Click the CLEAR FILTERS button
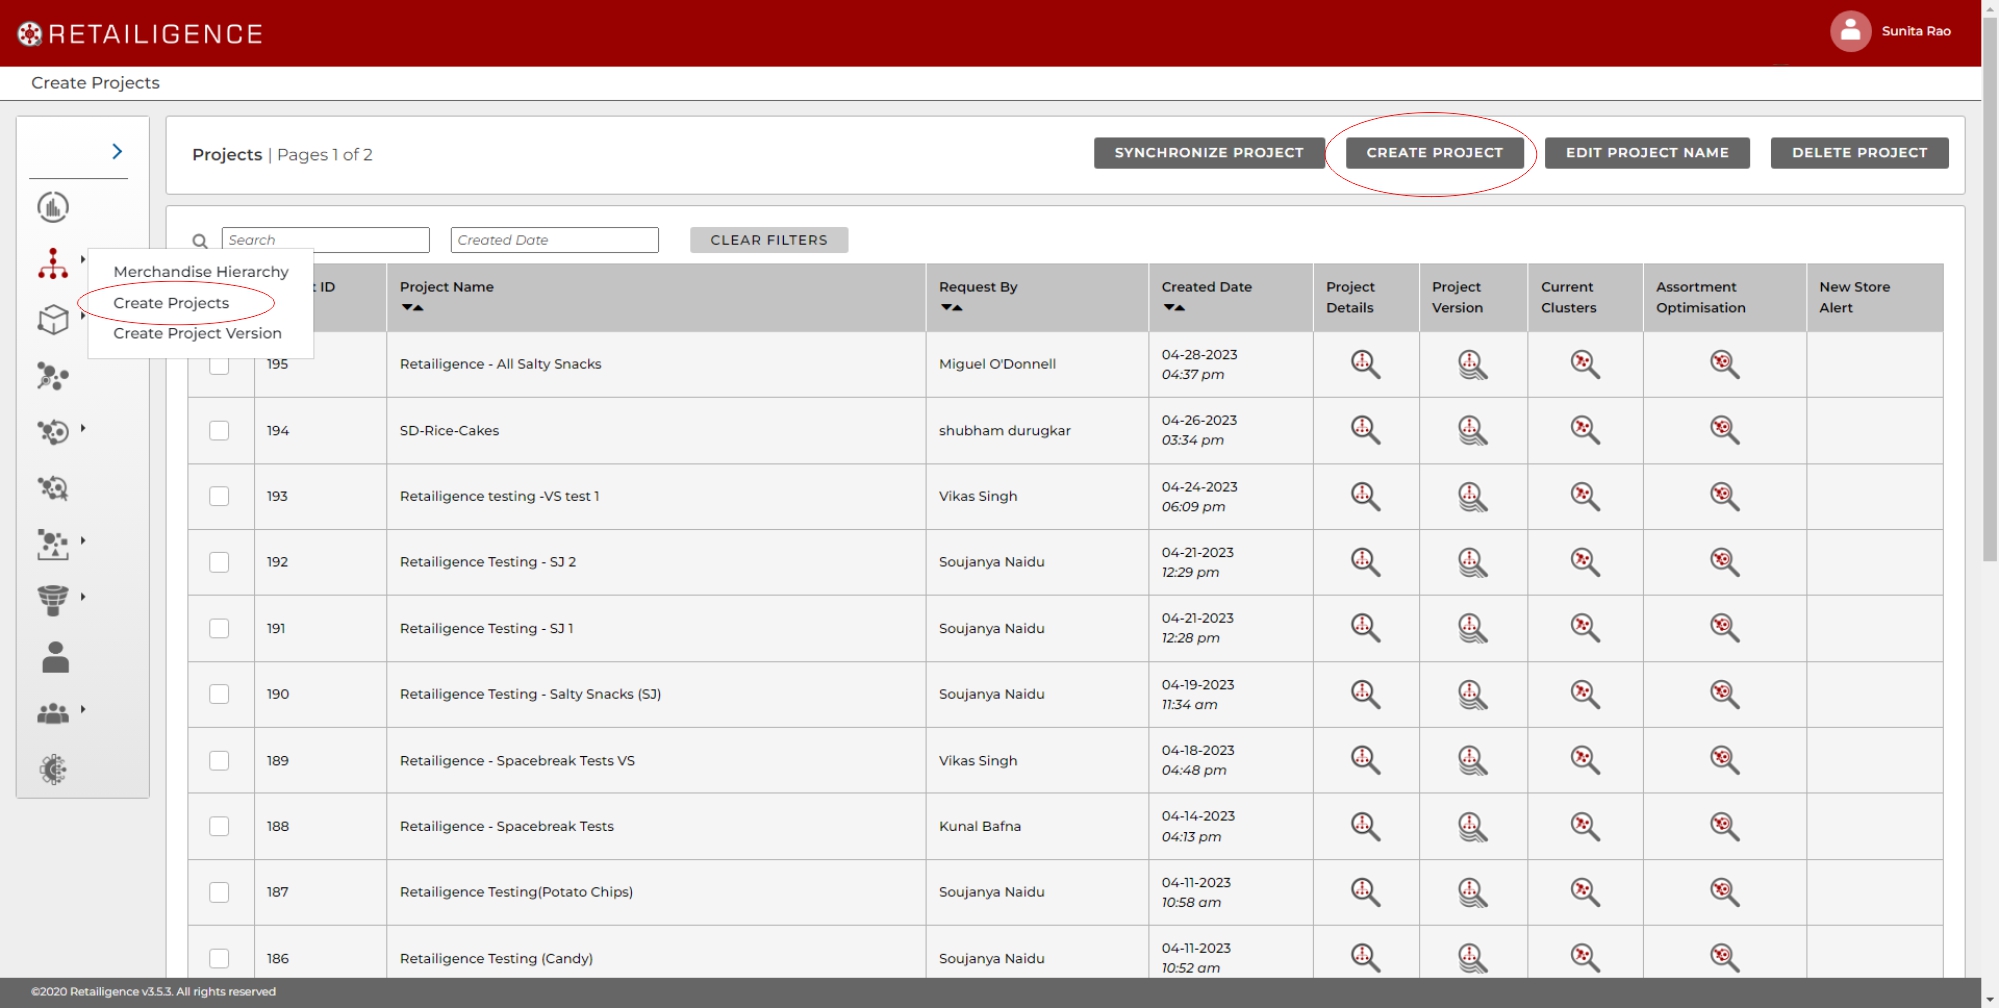The height and width of the screenshot is (1008, 1999). (768, 240)
